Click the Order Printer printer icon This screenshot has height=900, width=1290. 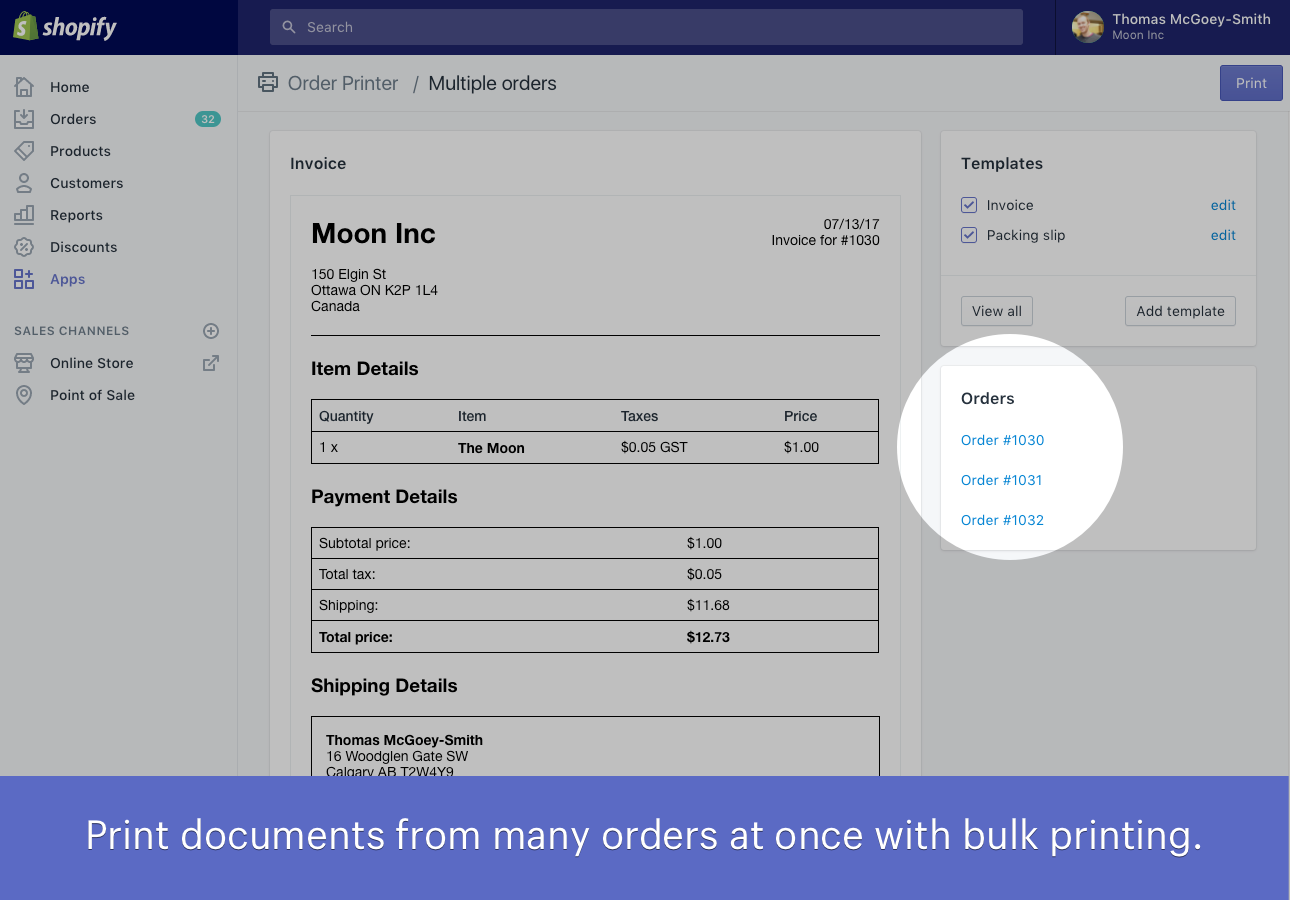268,83
